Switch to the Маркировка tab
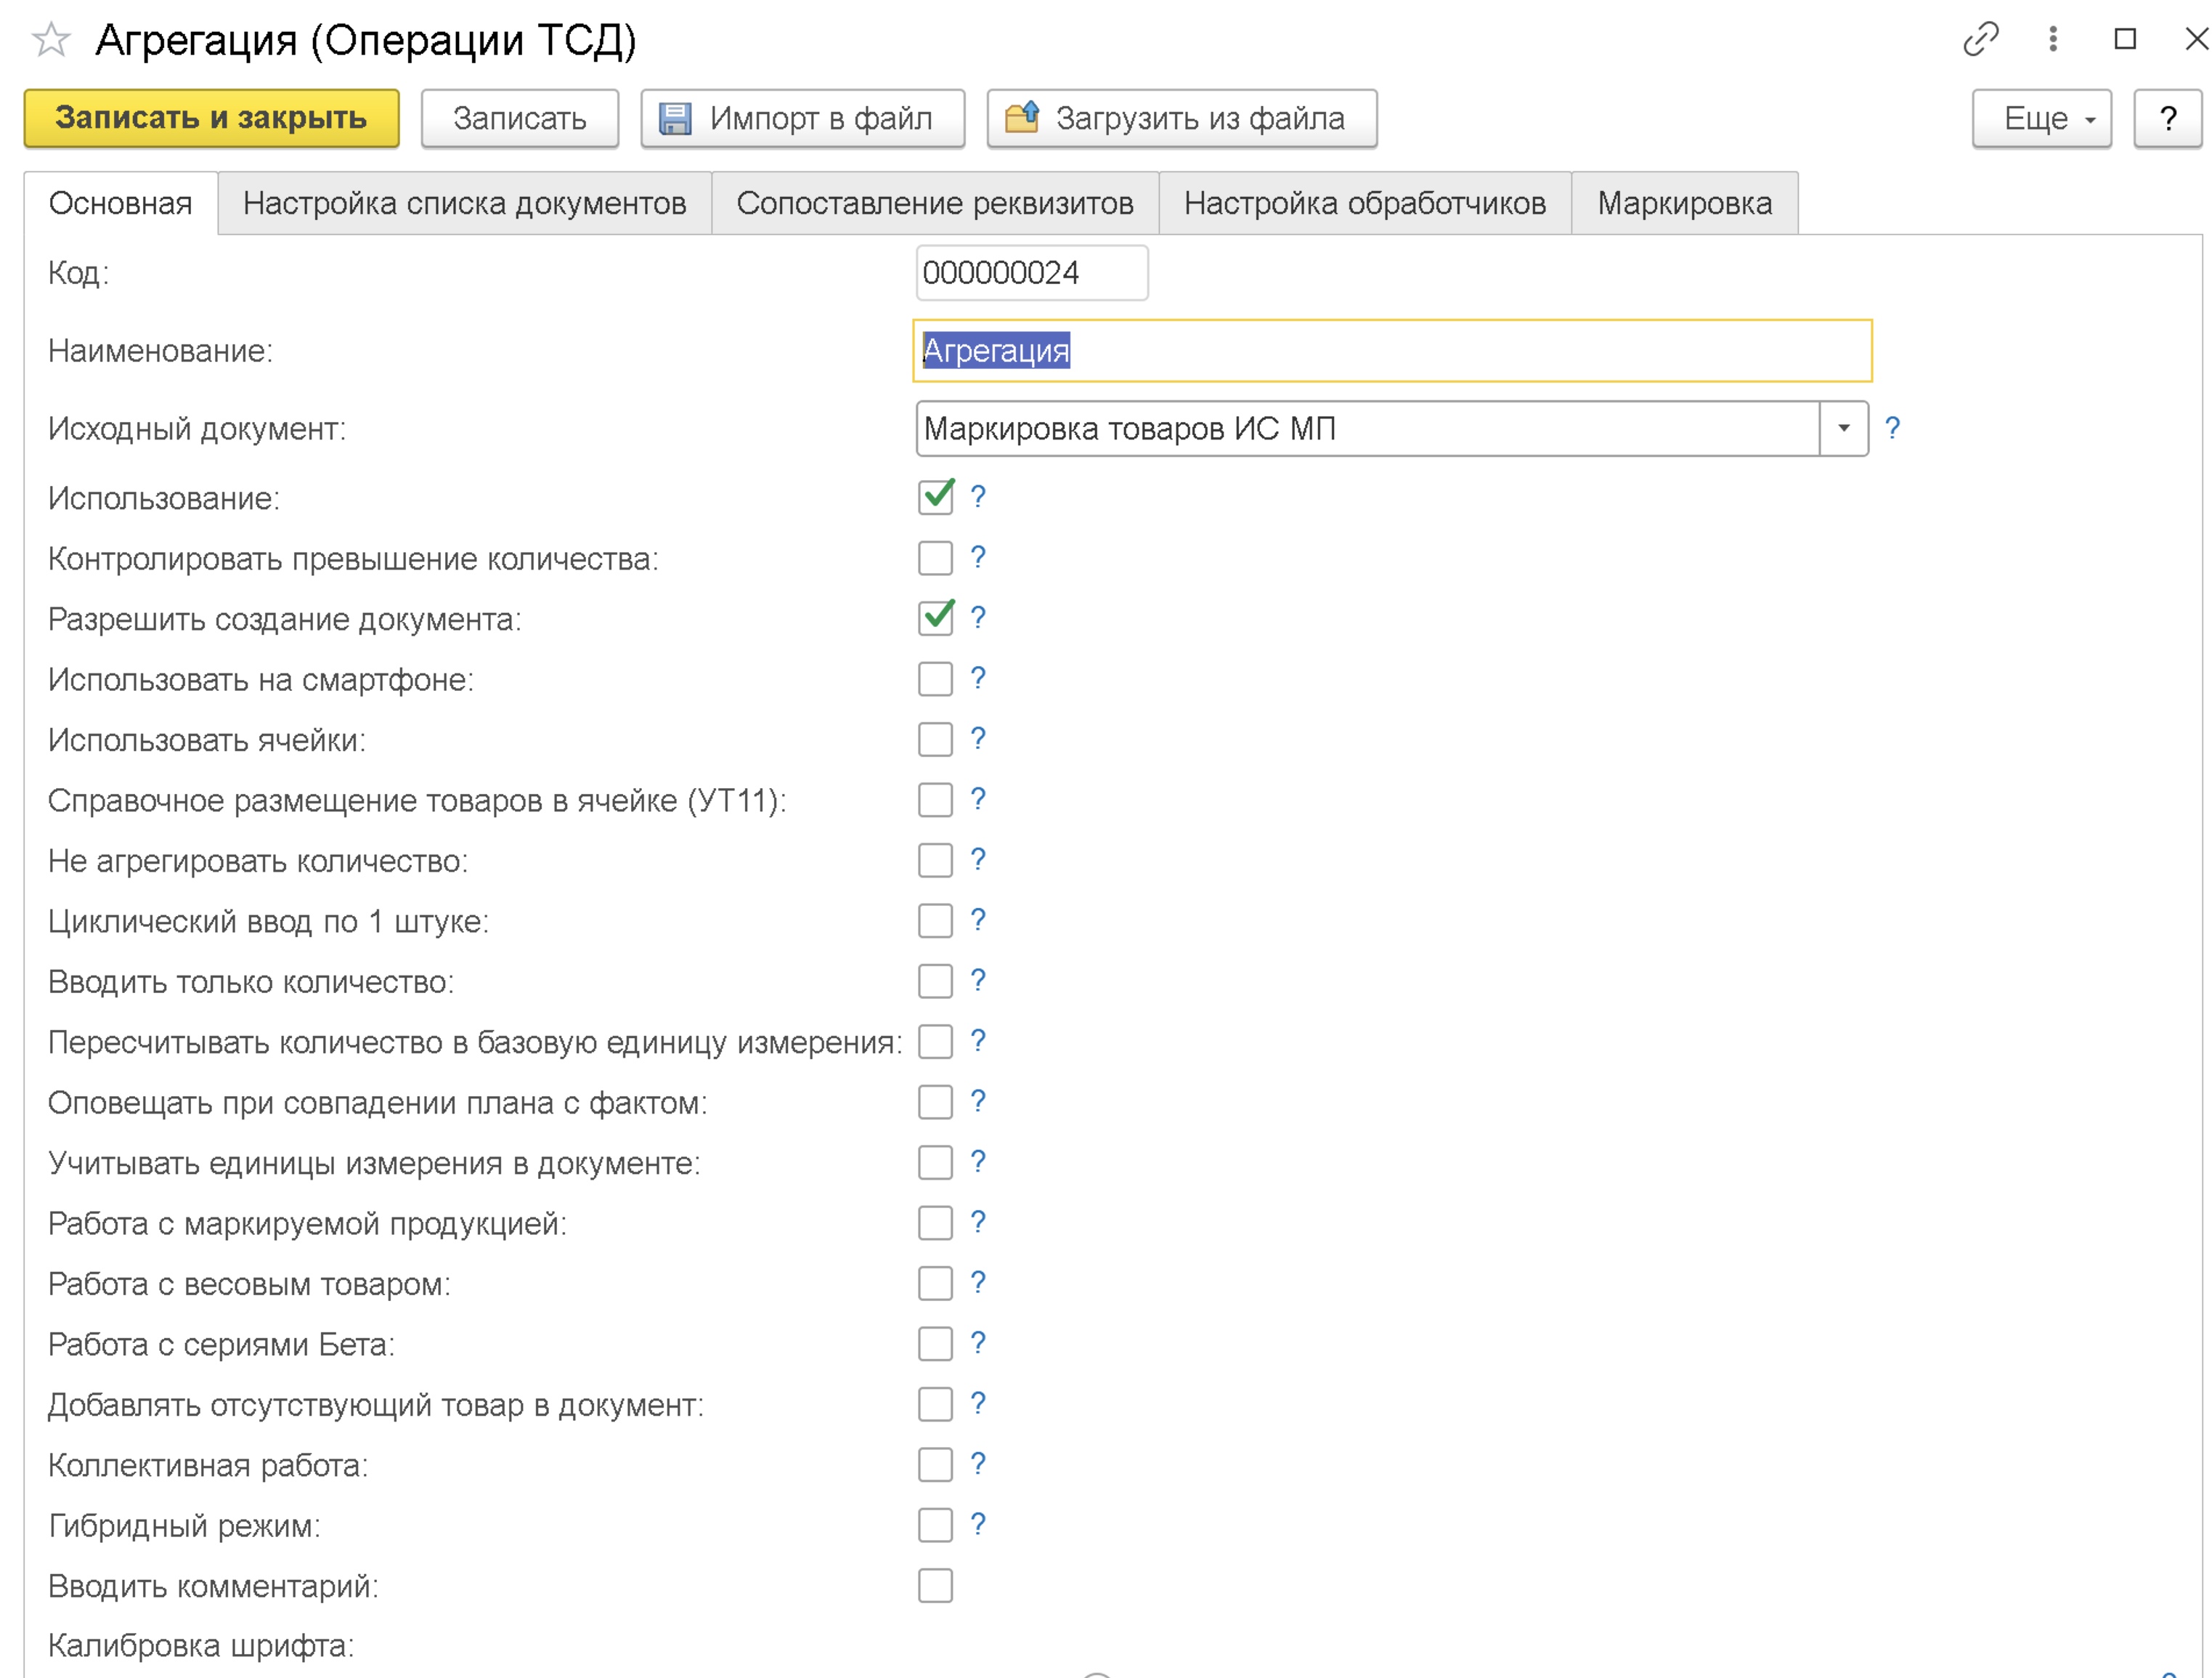This screenshot has width=2212, height=1678. point(1684,203)
